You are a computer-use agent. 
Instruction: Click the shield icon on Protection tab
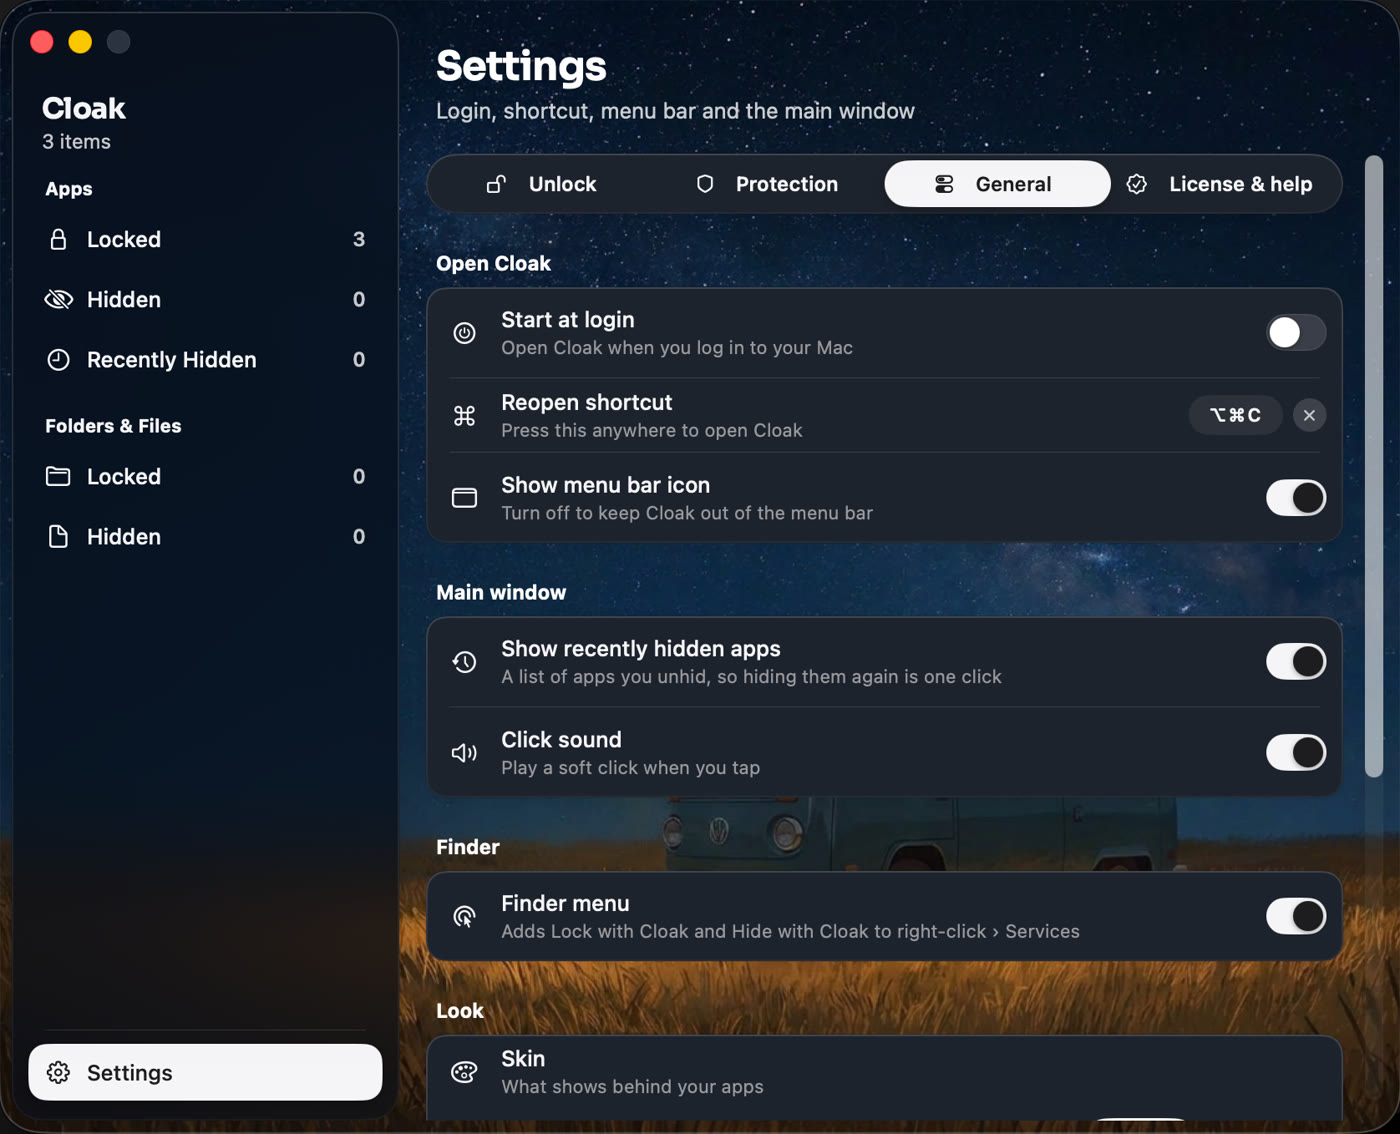coord(705,184)
